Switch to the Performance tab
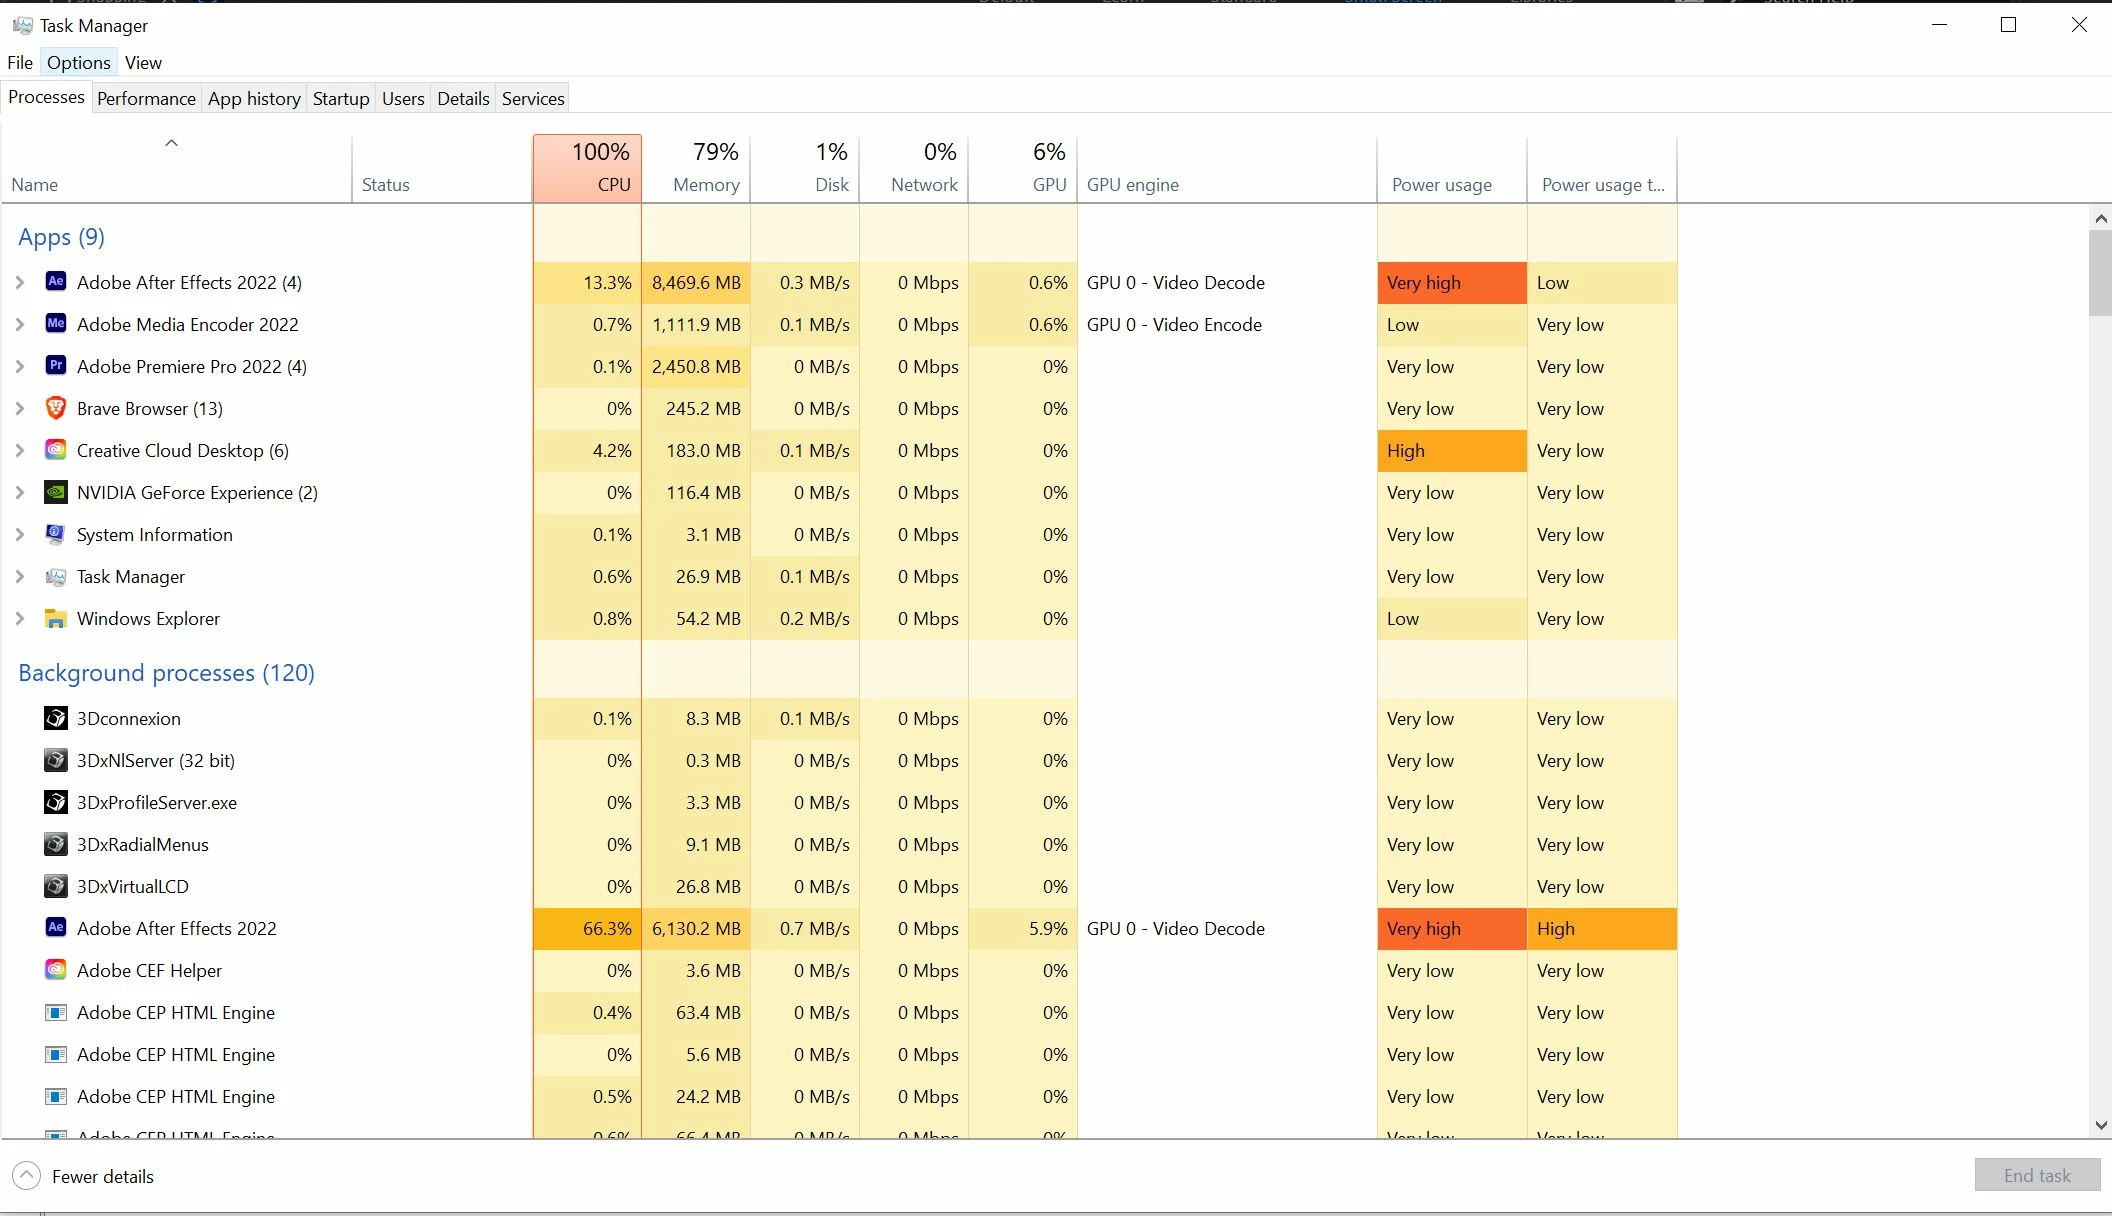Image resolution: width=2112 pixels, height=1216 pixels. (146, 98)
